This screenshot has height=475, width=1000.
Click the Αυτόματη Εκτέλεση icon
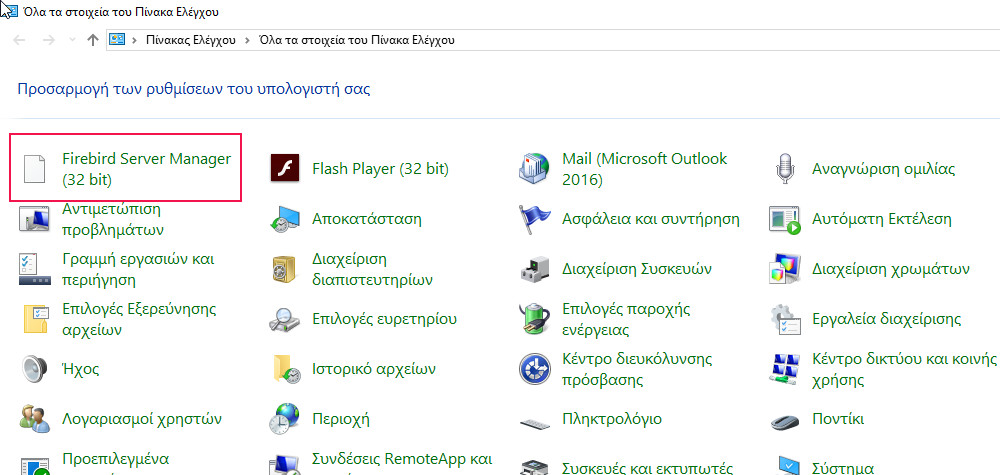click(785, 220)
